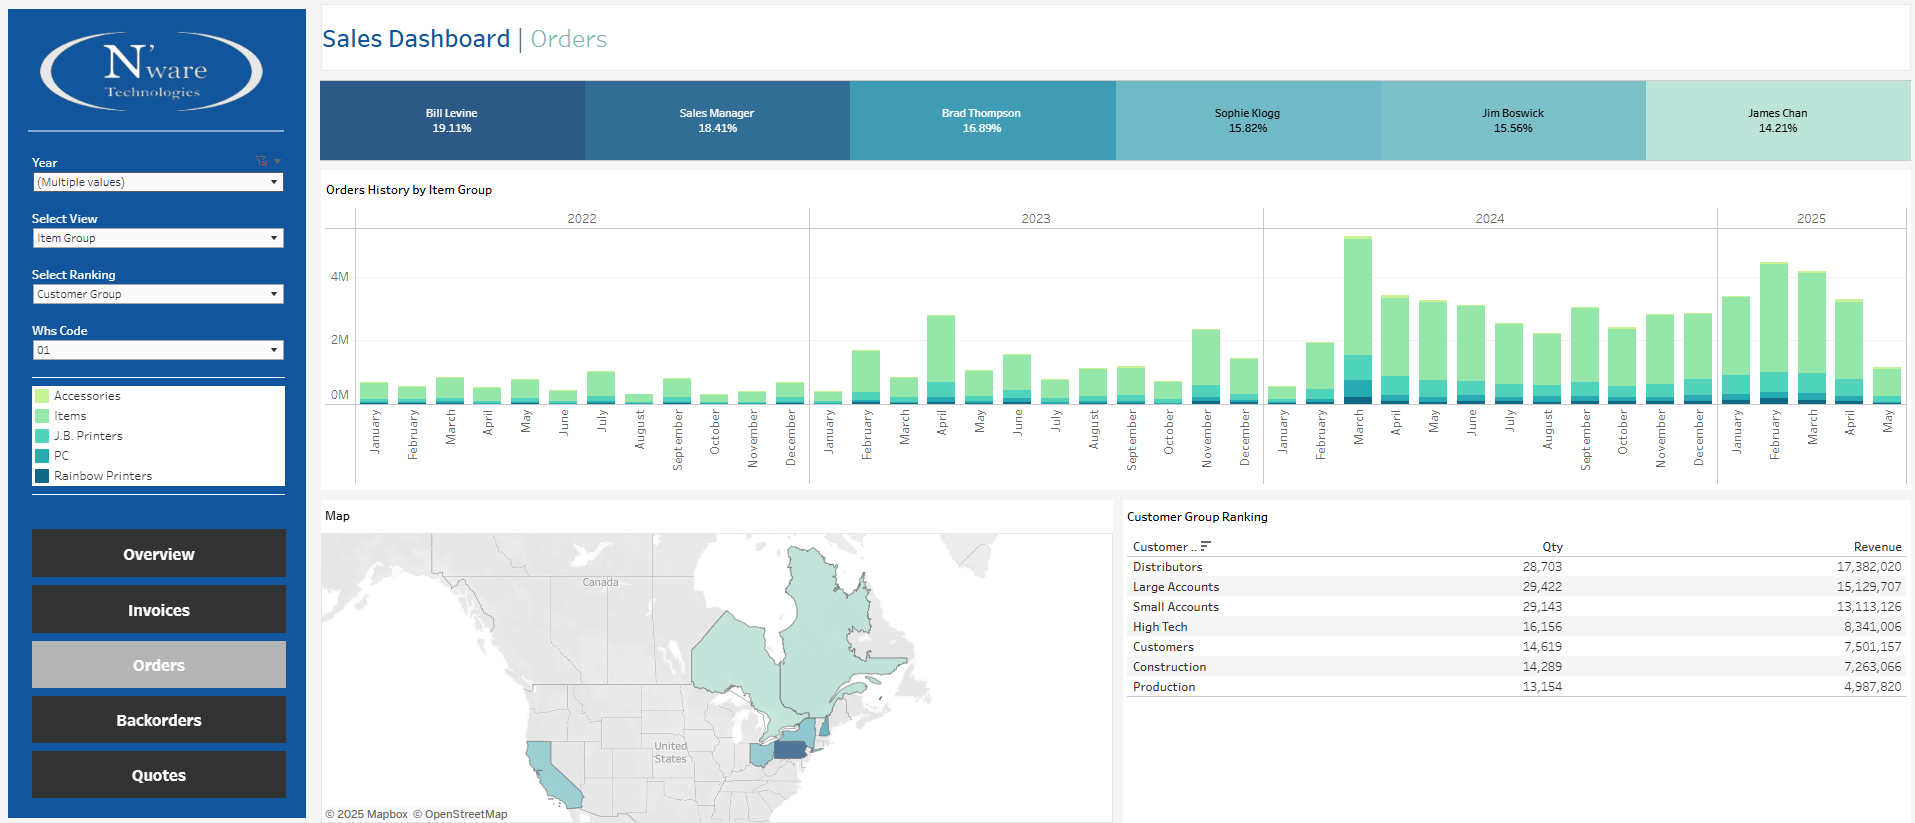Switch to the Backorders page

click(158, 720)
